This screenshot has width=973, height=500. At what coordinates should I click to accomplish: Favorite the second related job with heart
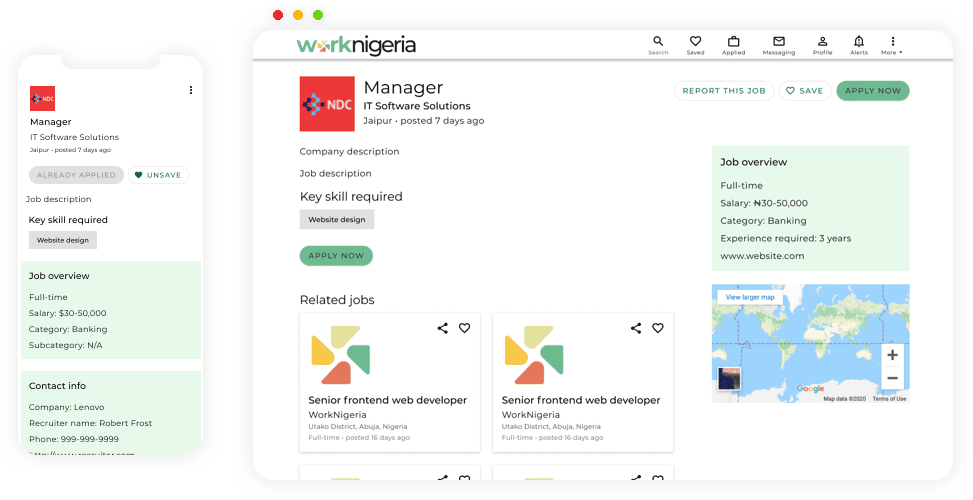click(658, 328)
